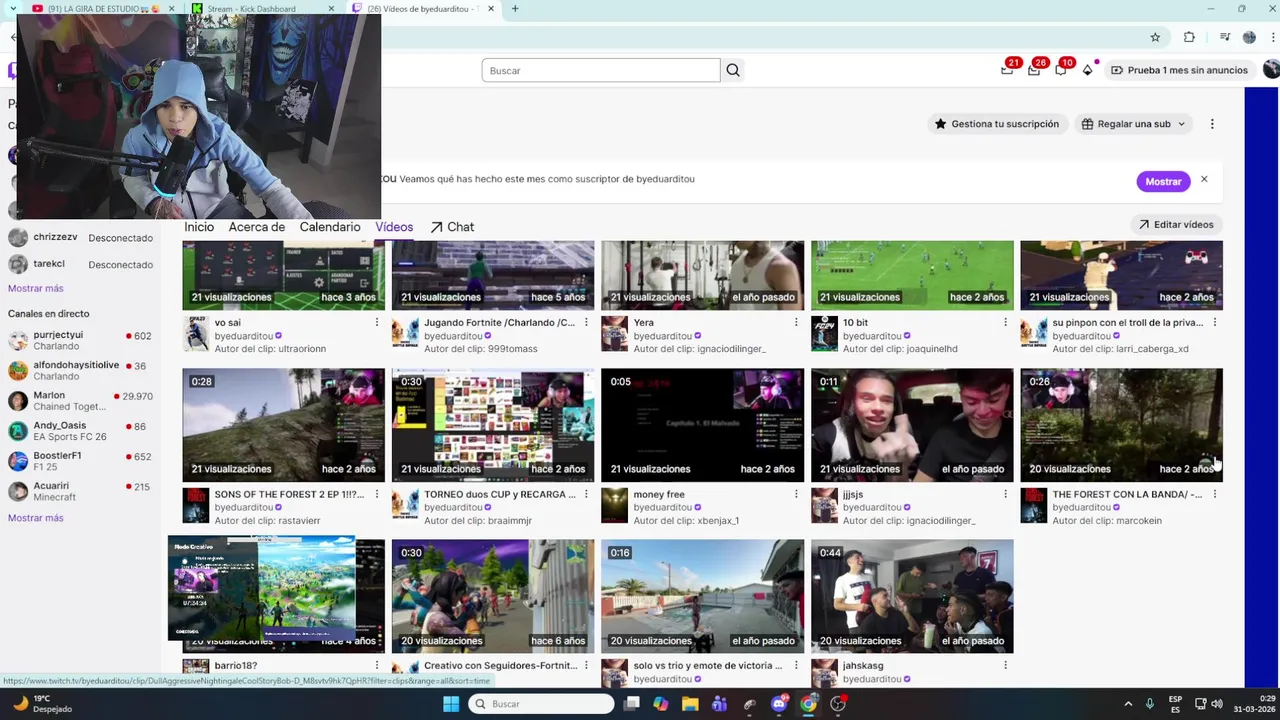The height and width of the screenshot is (720, 1280).
Task: Open Chrome three-dot menu
Action: point(1271,37)
